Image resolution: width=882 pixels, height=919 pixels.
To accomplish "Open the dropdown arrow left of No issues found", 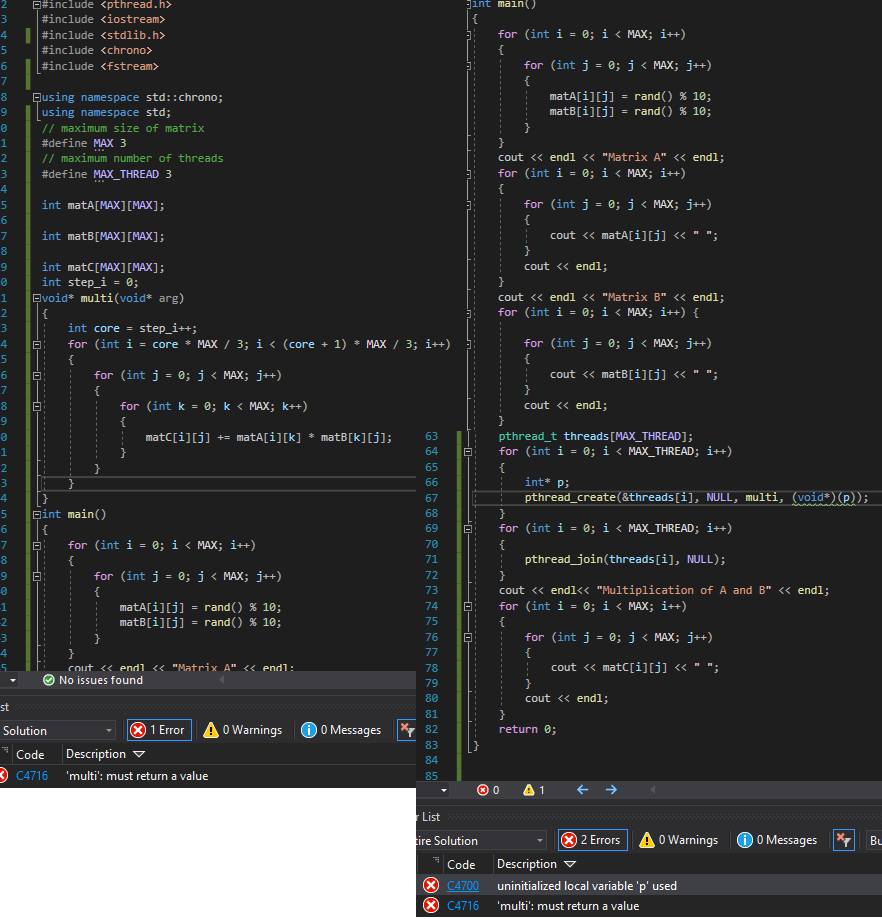I will tap(12, 680).
